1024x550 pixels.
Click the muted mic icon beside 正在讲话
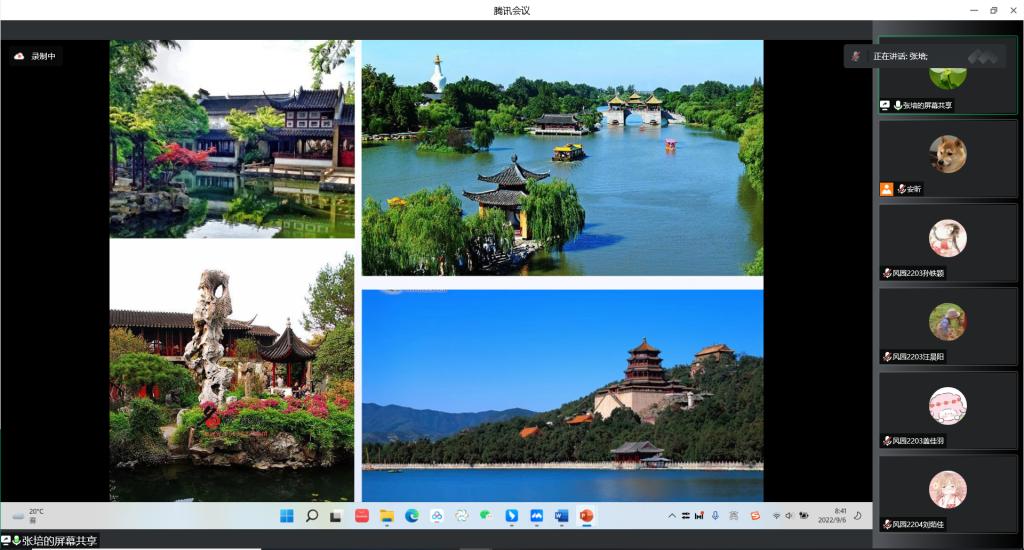(x=855, y=57)
